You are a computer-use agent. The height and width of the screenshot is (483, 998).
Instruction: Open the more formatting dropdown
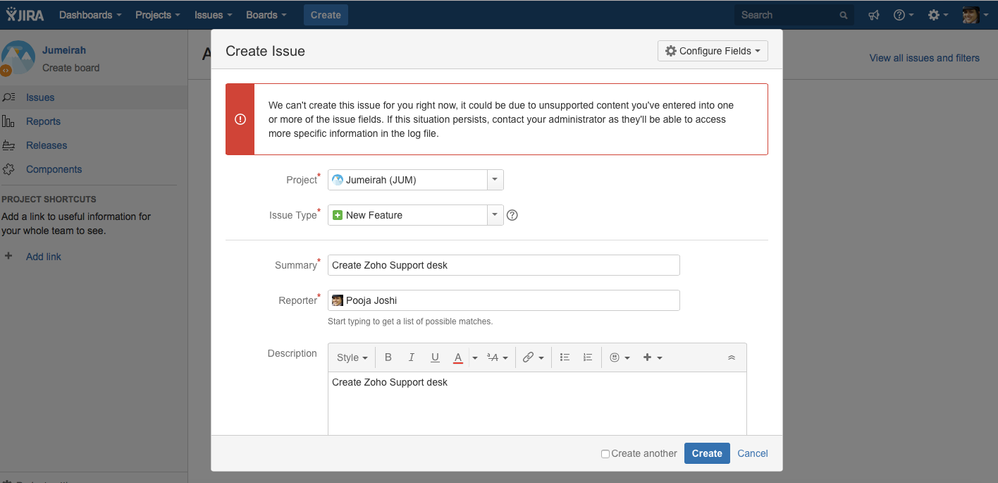(498, 358)
